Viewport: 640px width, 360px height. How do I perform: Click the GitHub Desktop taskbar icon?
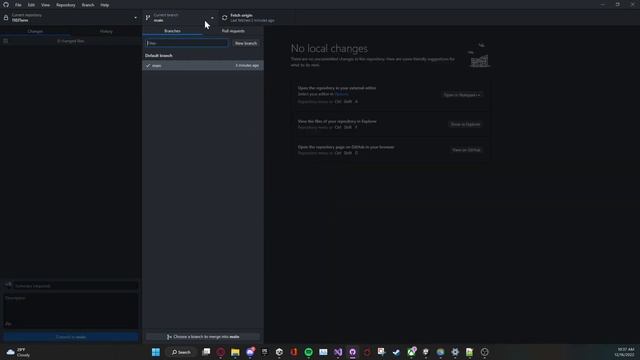pos(353,352)
